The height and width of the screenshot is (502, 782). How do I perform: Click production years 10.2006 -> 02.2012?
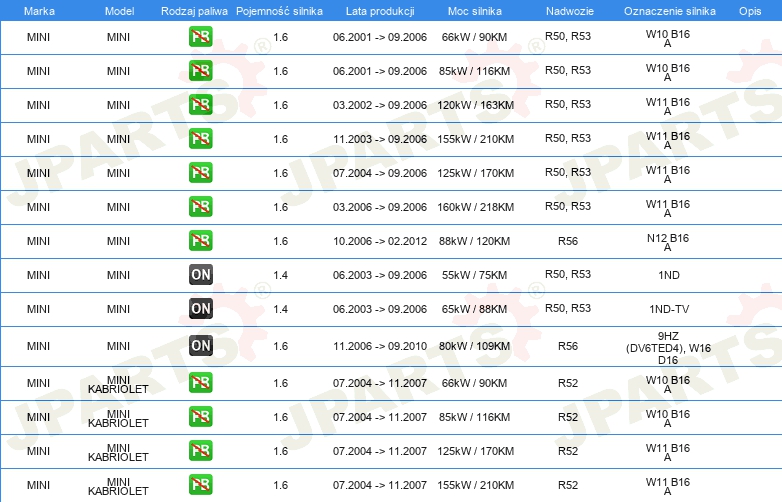(x=380, y=241)
